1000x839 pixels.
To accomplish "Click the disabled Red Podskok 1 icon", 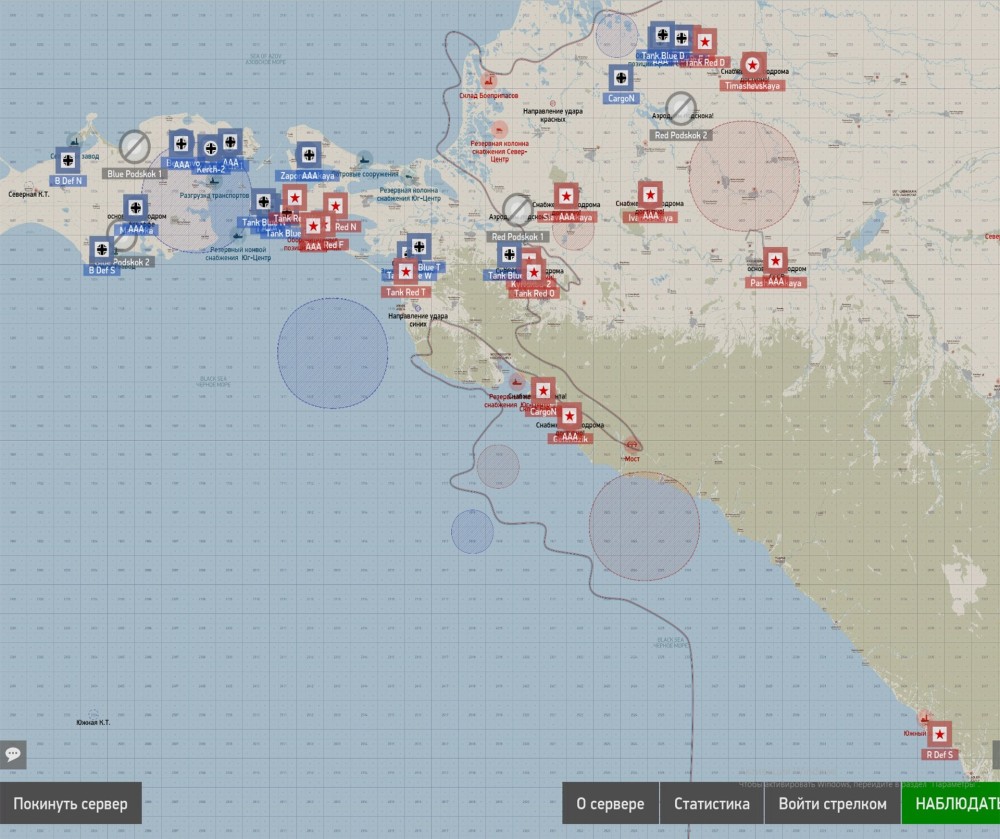I will (517, 209).
